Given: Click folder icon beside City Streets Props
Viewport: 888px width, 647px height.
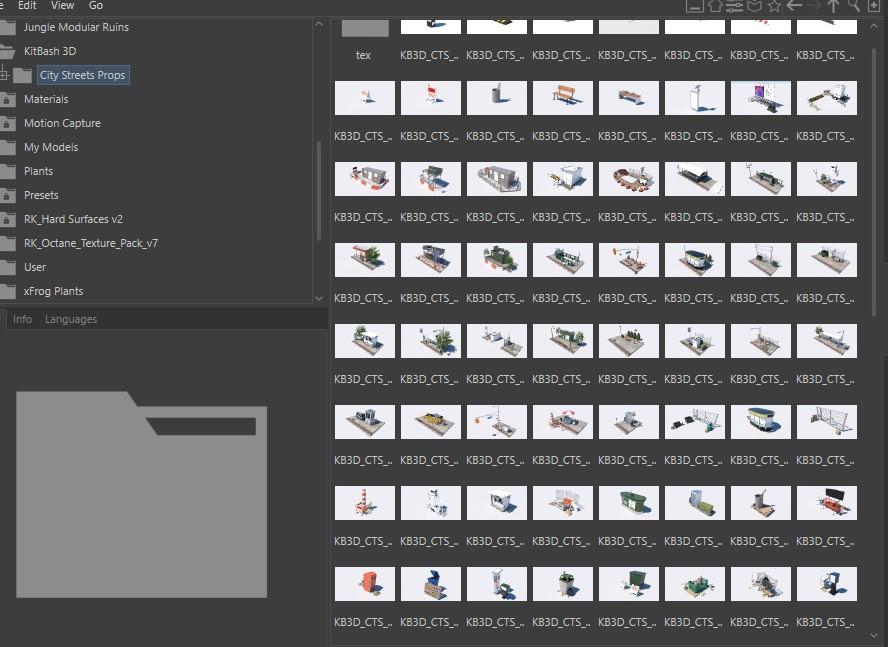Looking at the screenshot, I should [x=23, y=75].
